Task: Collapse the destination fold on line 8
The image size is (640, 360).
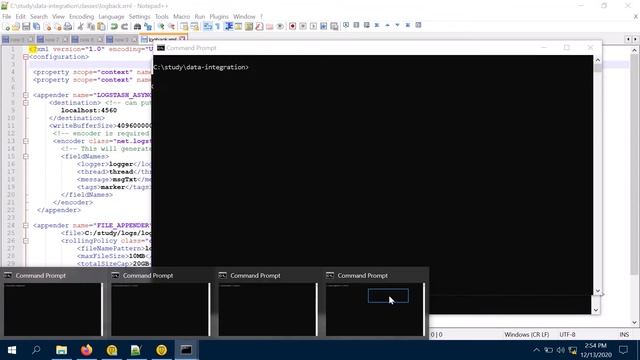Action: [25, 103]
